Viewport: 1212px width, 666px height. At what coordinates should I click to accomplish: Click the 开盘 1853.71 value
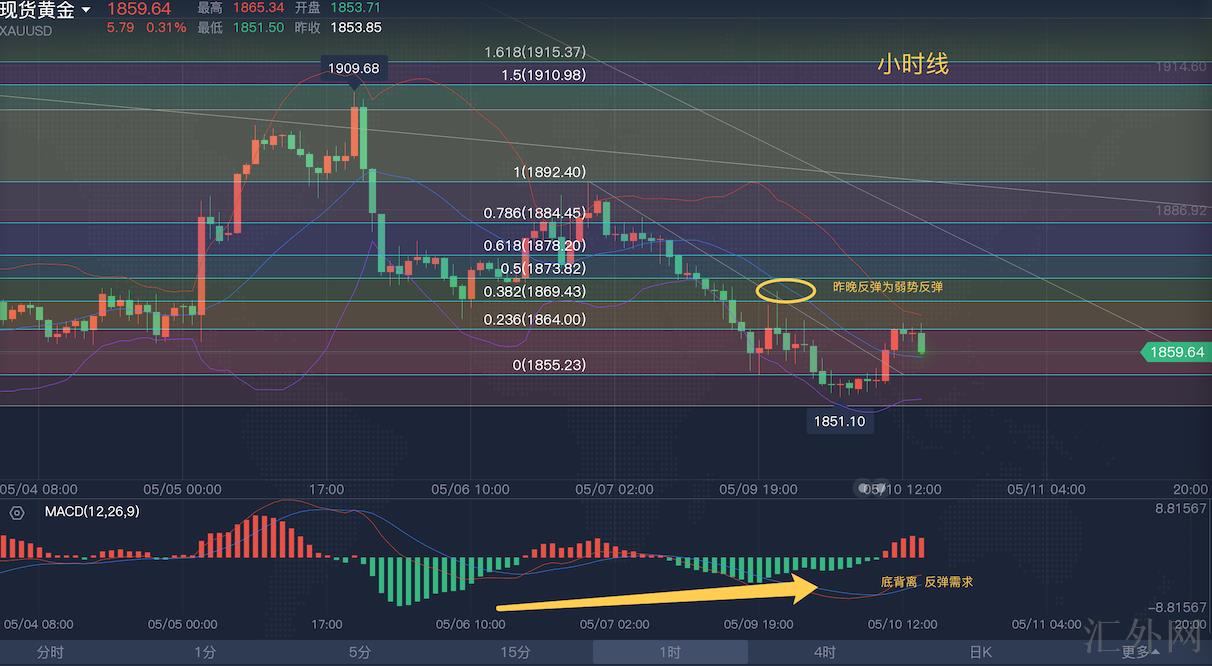pyautogui.click(x=355, y=8)
